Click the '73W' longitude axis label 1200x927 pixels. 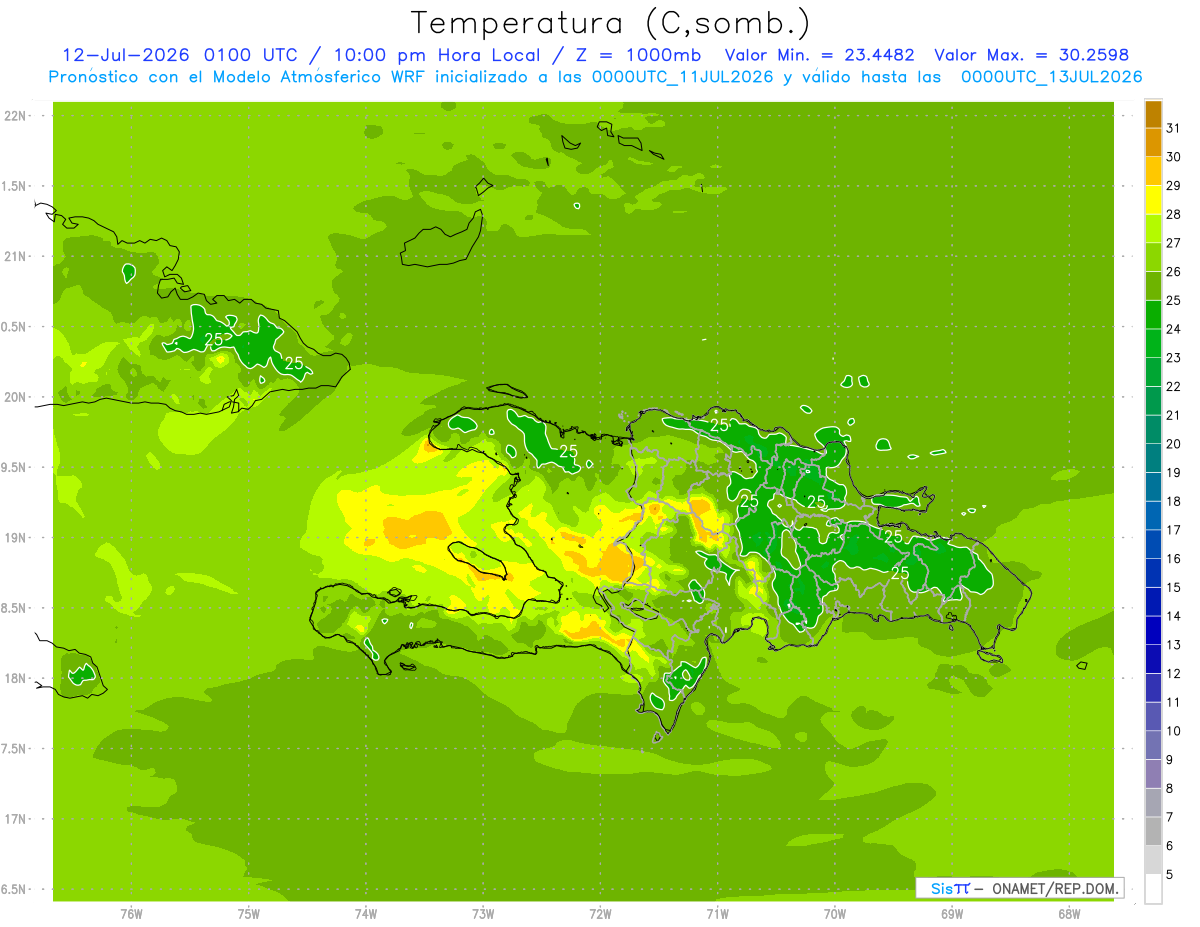click(483, 913)
